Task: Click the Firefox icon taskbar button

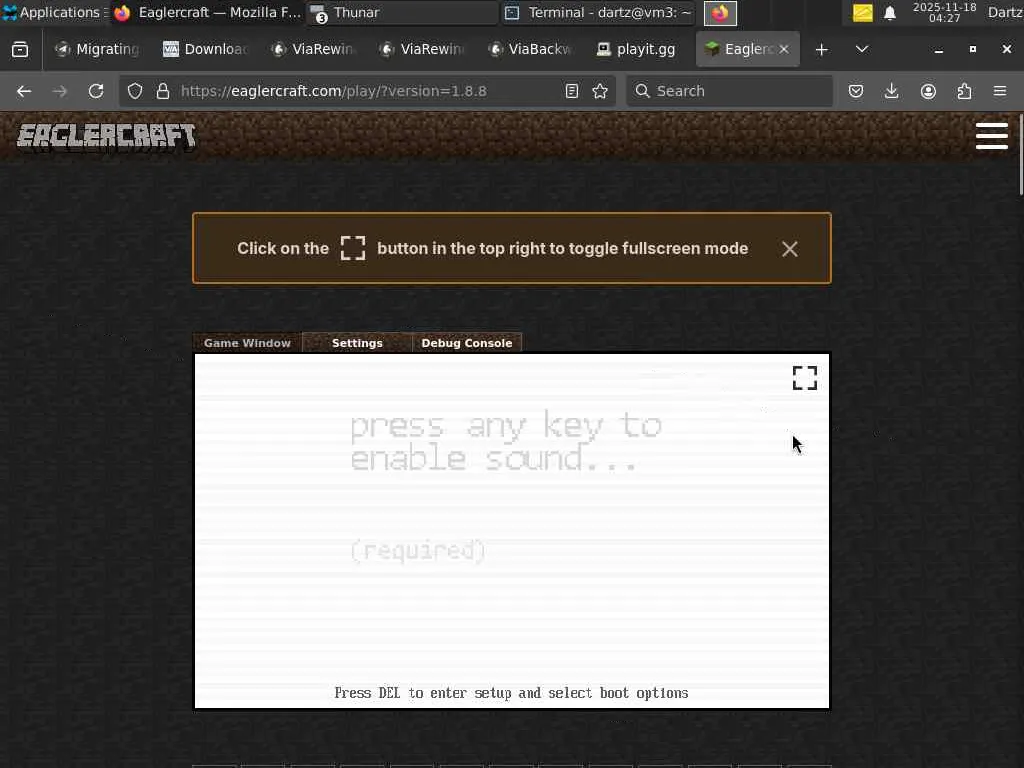Action: (x=720, y=13)
